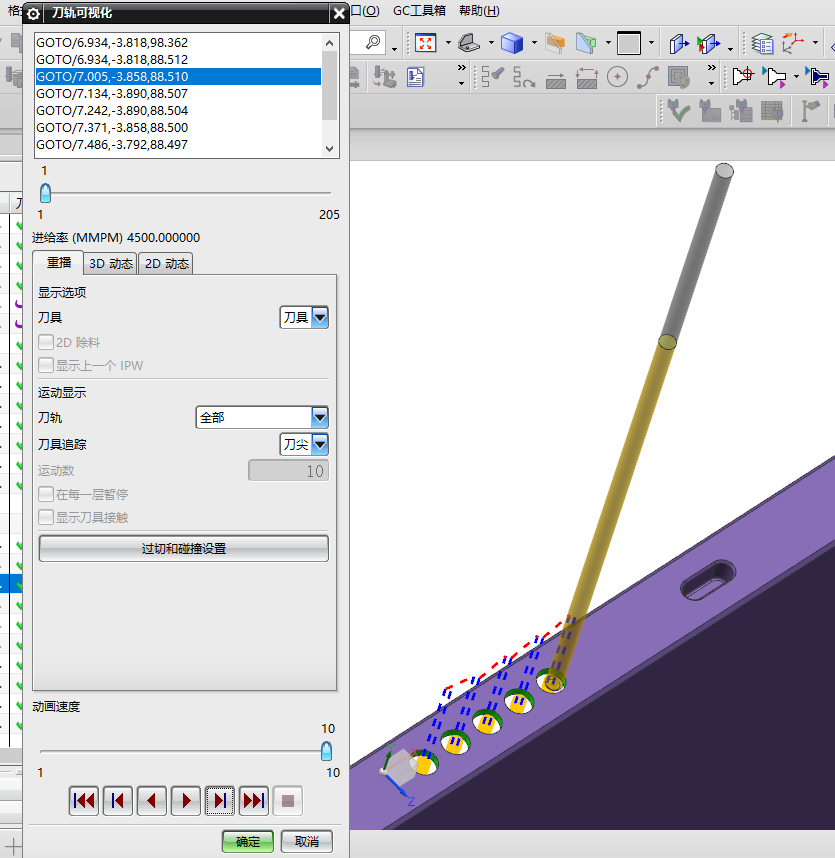Click the green 确定 button

247,841
